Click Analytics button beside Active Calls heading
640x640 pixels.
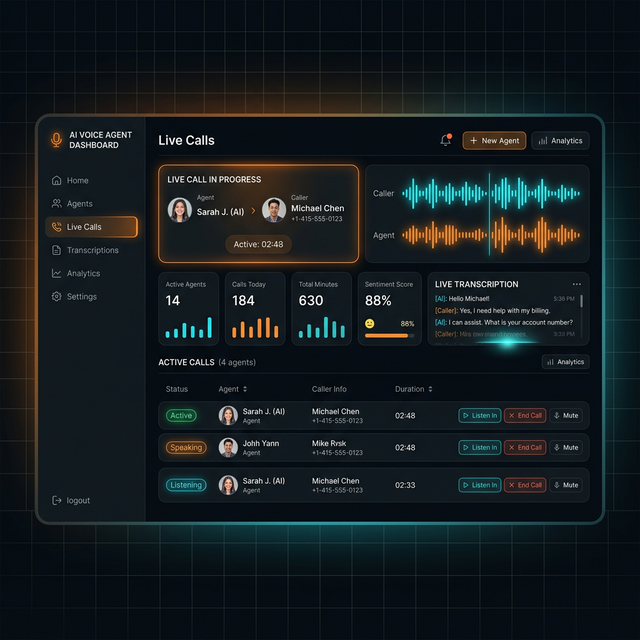(x=565, y=362)
